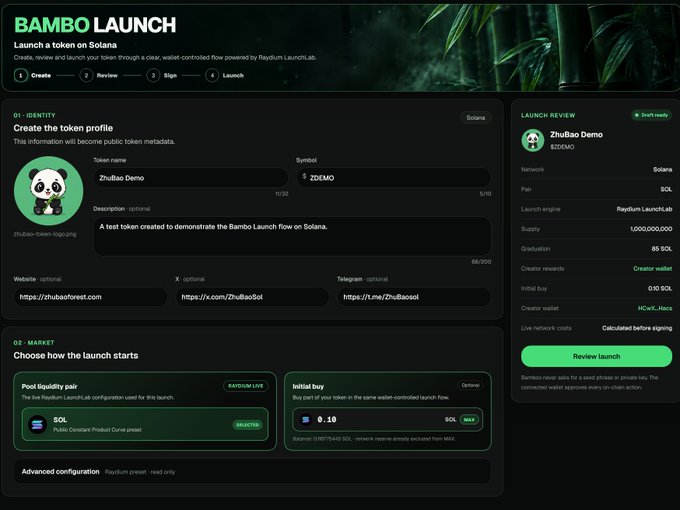680x510 pixels.
Task: Click the LAUNCH REVIEW panel heading
Action: pos(548,115)
